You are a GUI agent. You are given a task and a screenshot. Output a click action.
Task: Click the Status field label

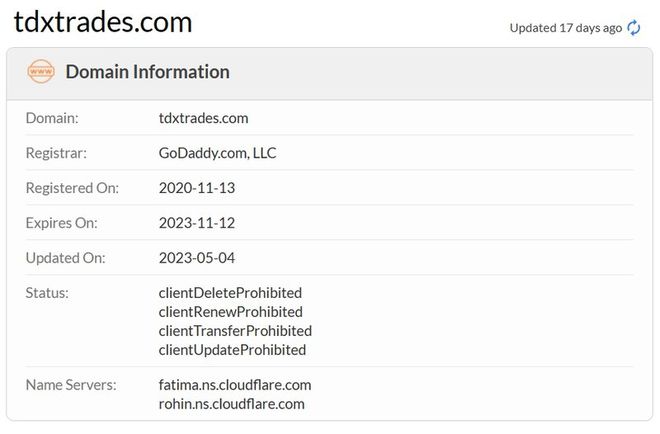tap(47, 293)
